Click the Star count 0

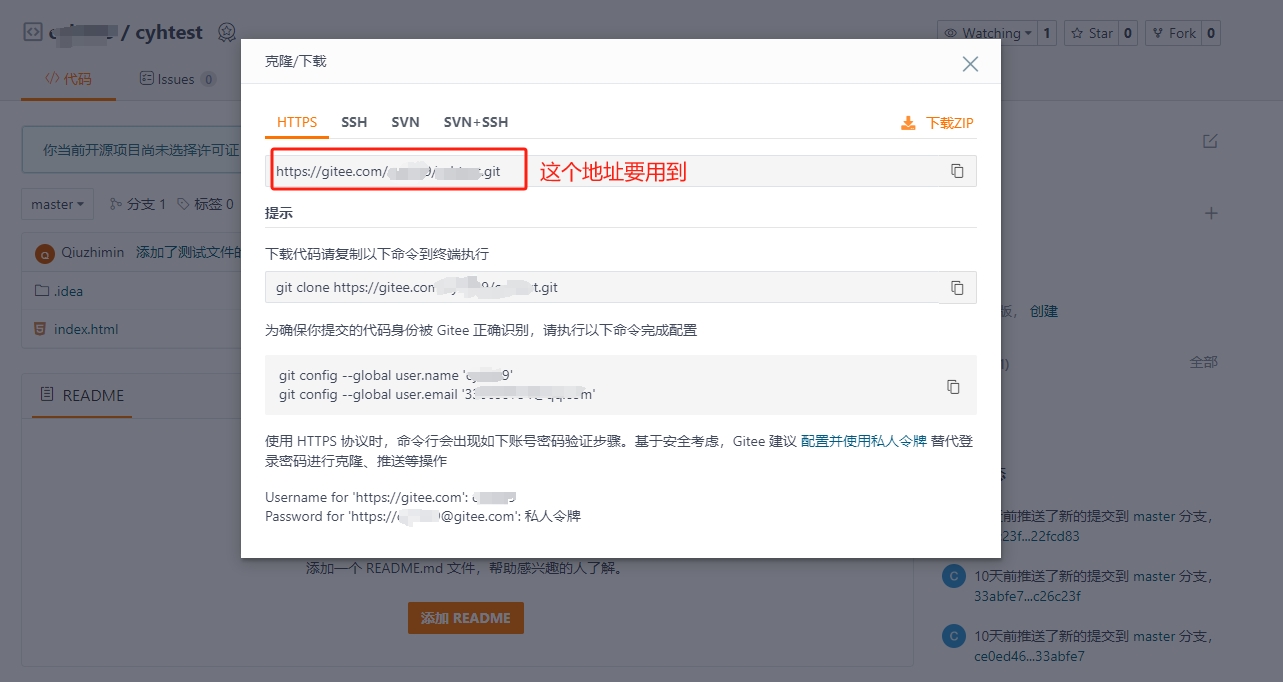point(1128,33)
